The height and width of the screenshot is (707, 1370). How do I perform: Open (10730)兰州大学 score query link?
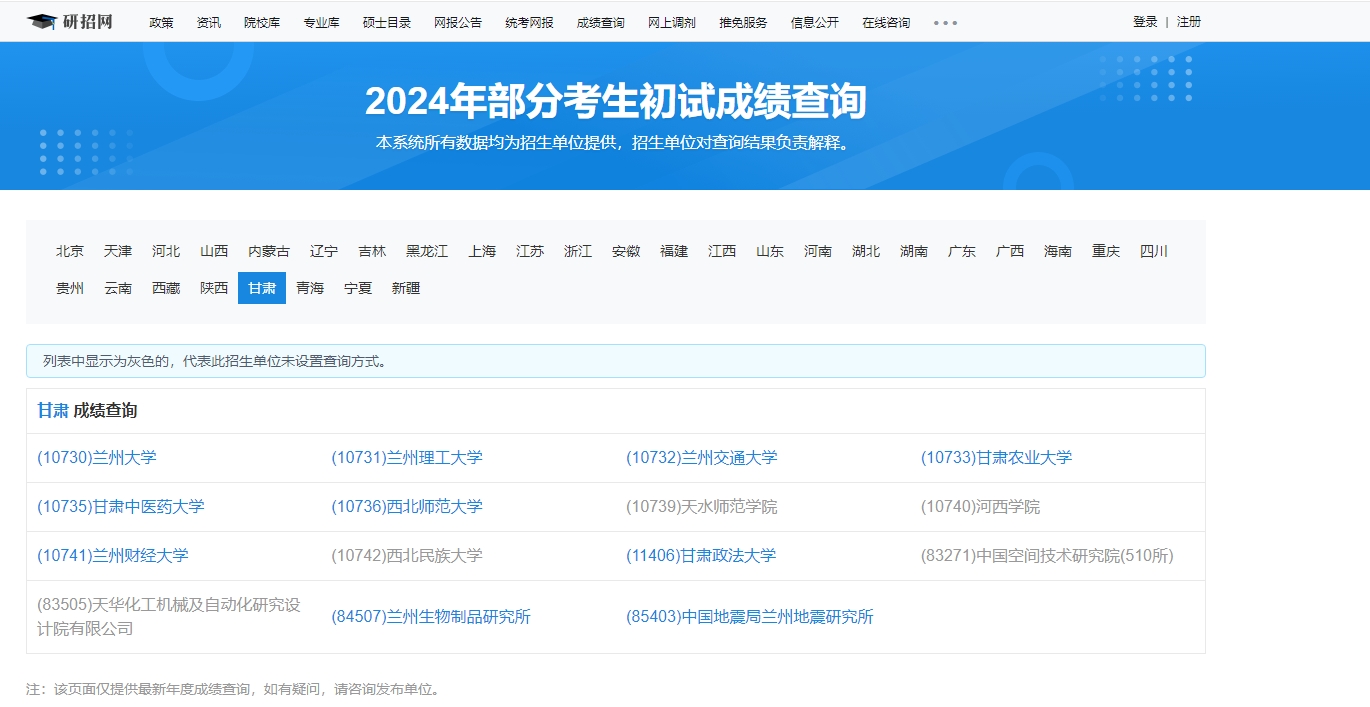coord(97,458)
